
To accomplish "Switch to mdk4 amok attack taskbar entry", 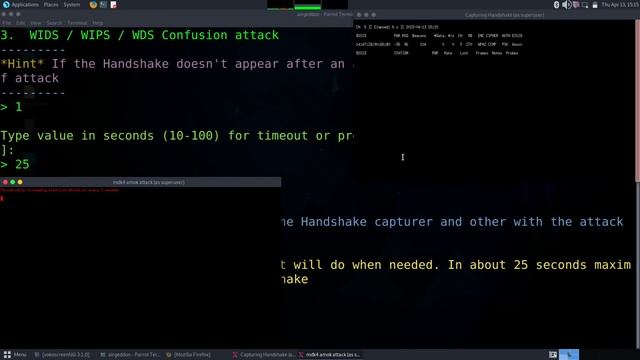I will (330, 355).
